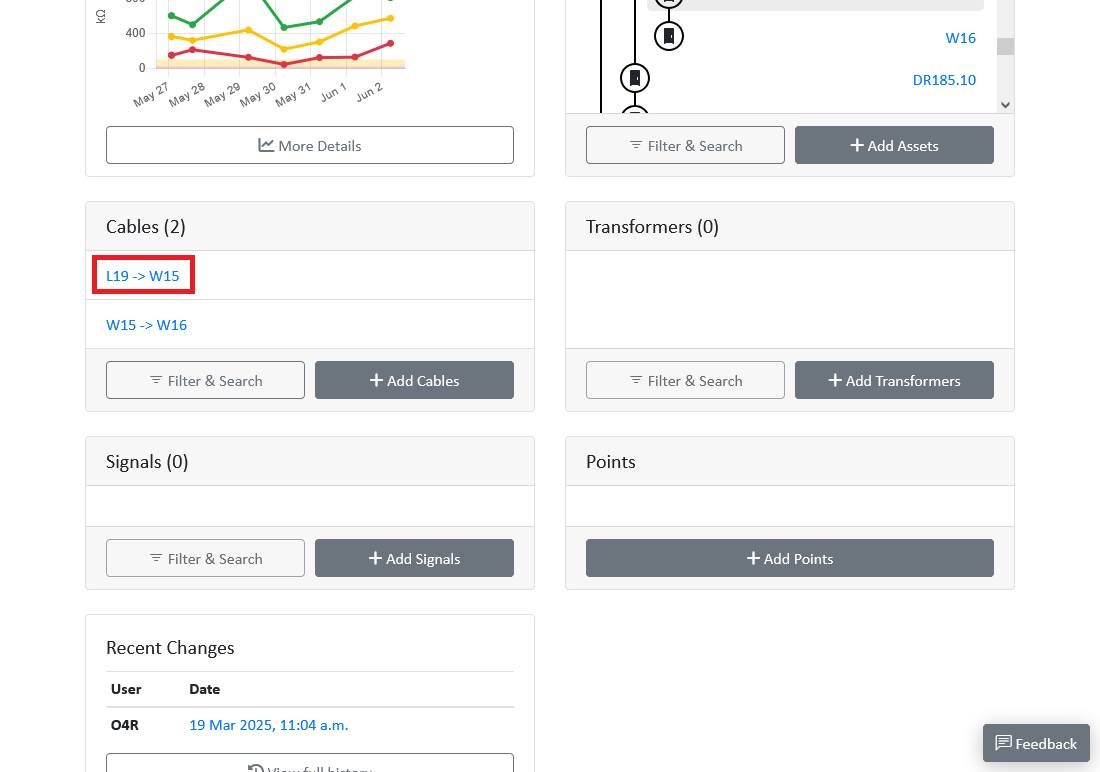The width and height of the screenshot is (1100, 772).
Task: Click the Add Transformers button
Action: click(894, 380)
